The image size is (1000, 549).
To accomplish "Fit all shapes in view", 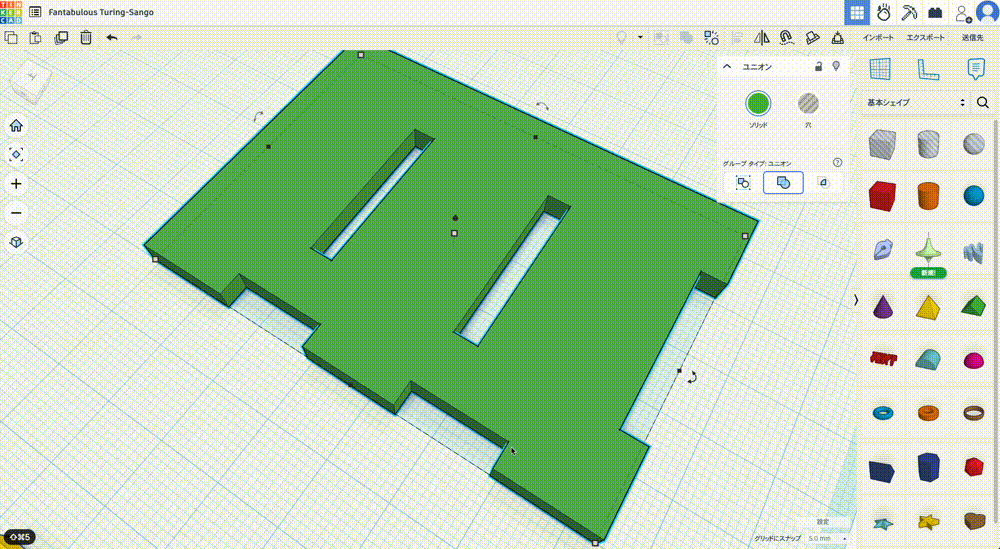I will pyautogui.click(x=16, y=155).
